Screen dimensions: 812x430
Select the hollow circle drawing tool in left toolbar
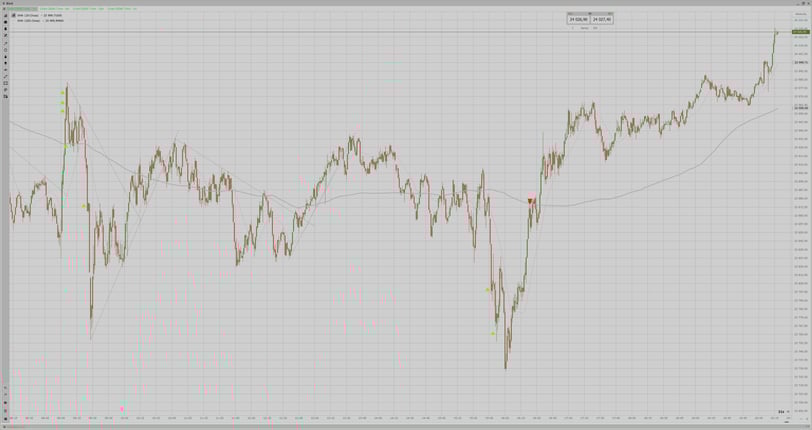point(6,50)
